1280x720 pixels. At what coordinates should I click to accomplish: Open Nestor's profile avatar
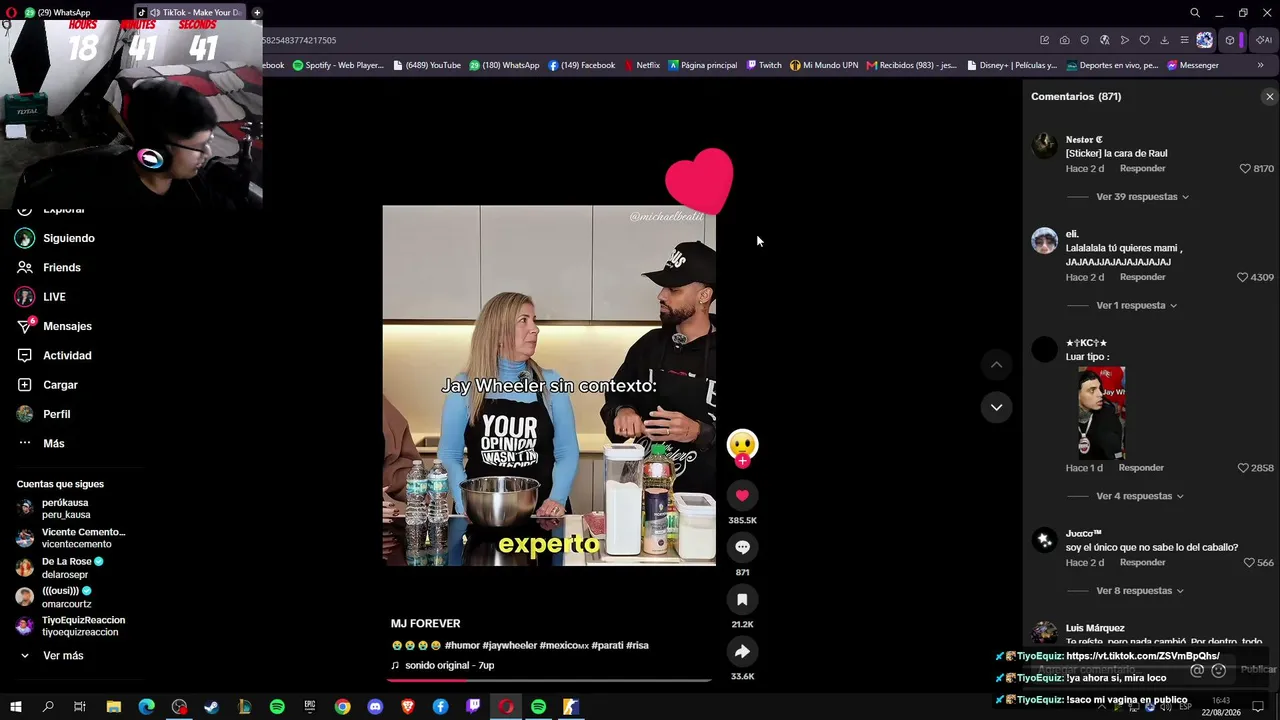pos(1044,146)
